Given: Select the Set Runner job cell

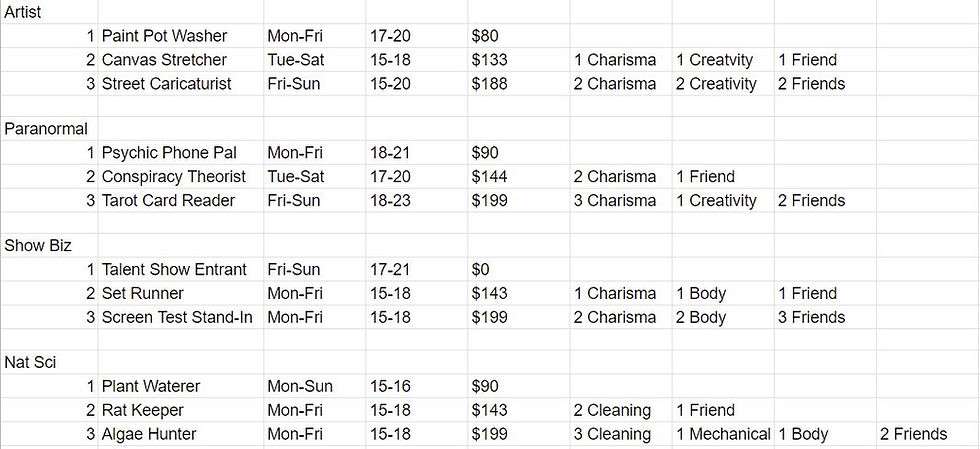Looking at the screenshot, I should click(142, 294).
